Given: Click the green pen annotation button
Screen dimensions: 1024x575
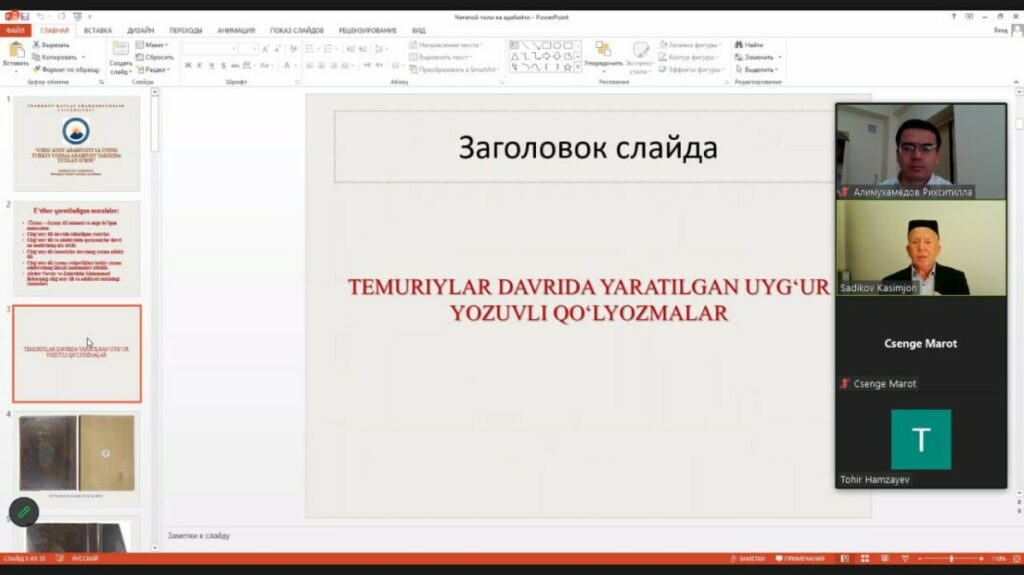Looking at the screenshot, I should click(24, 512).
